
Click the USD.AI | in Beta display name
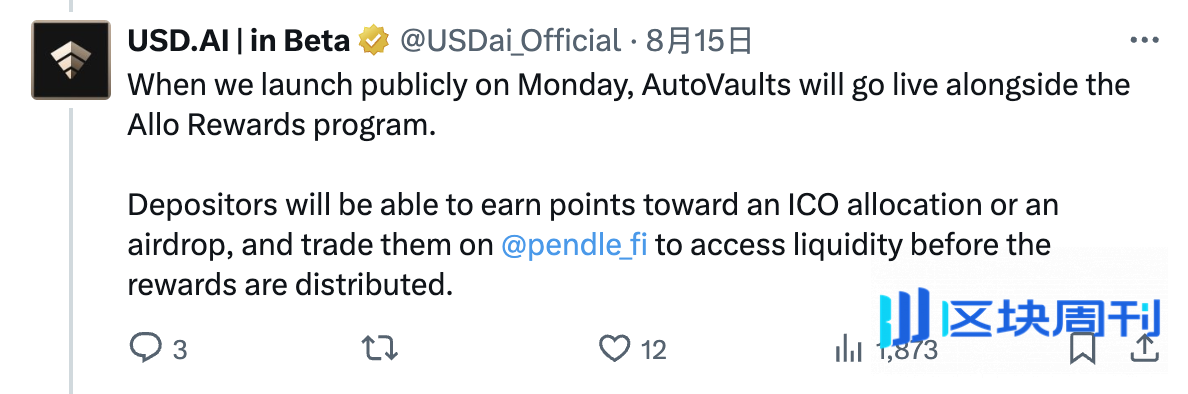[x=239, y=40]
